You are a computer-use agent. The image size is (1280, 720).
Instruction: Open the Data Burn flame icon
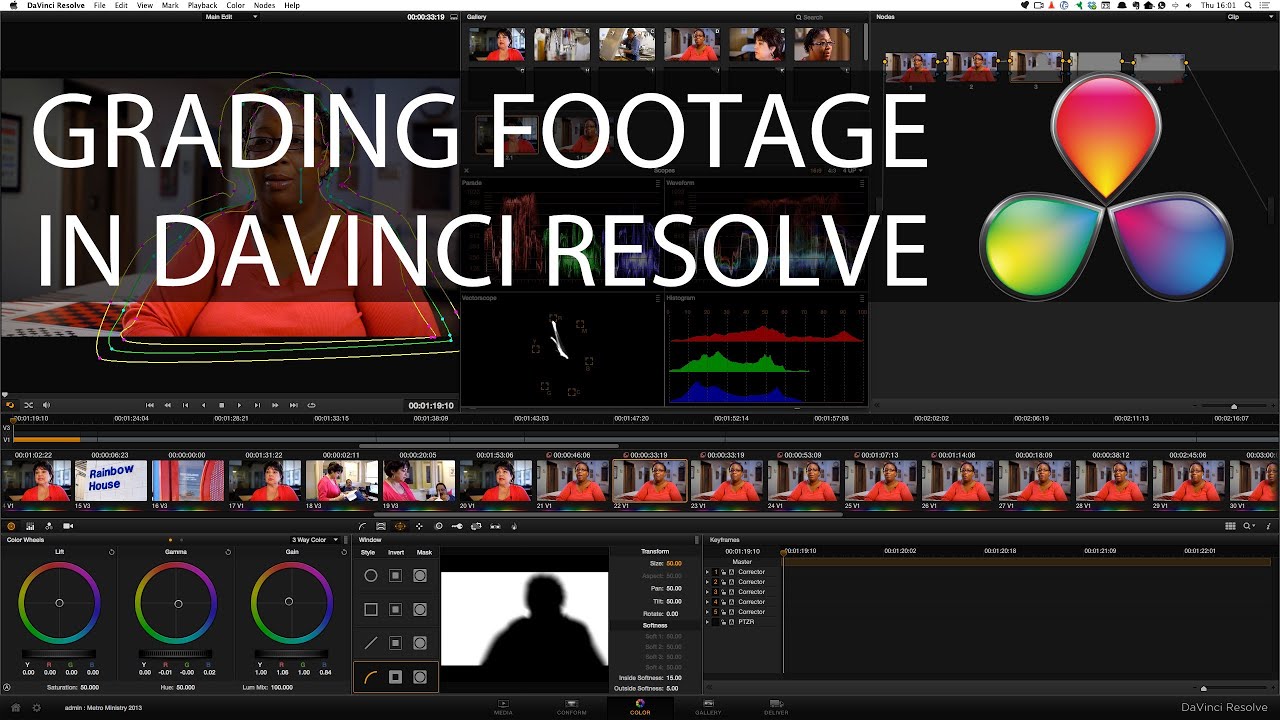(514, 526)
